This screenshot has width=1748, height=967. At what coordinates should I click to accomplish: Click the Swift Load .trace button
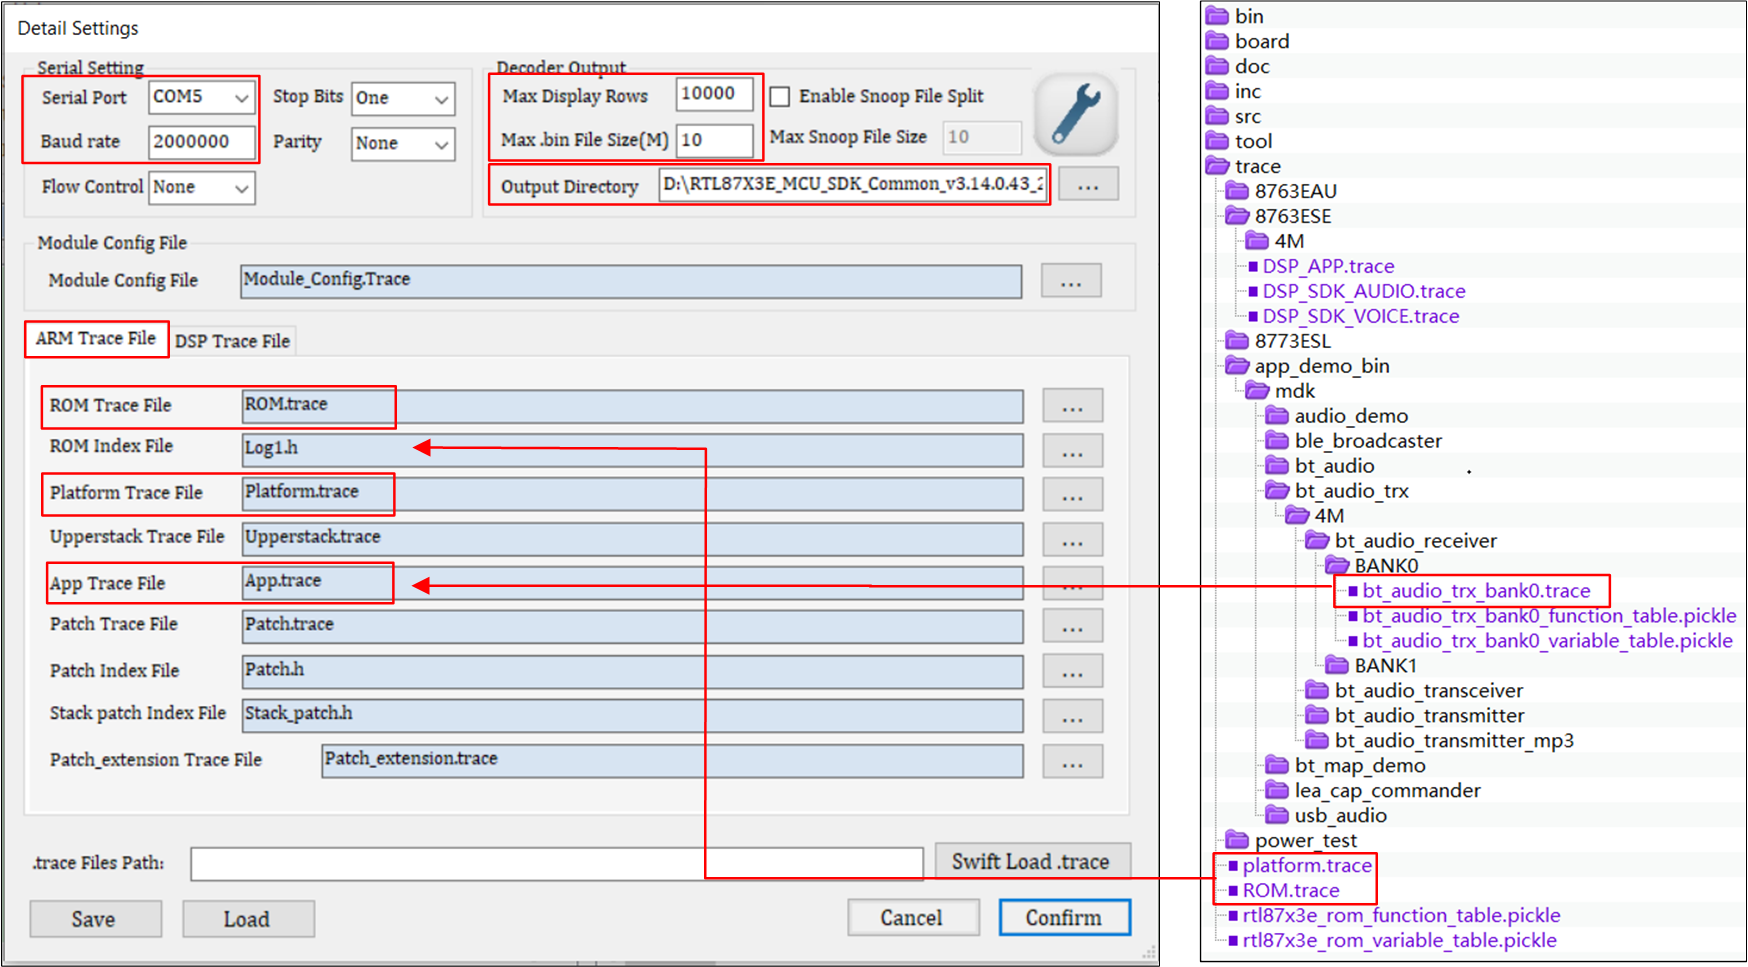pyautogui.click(x=1031, y=862)
